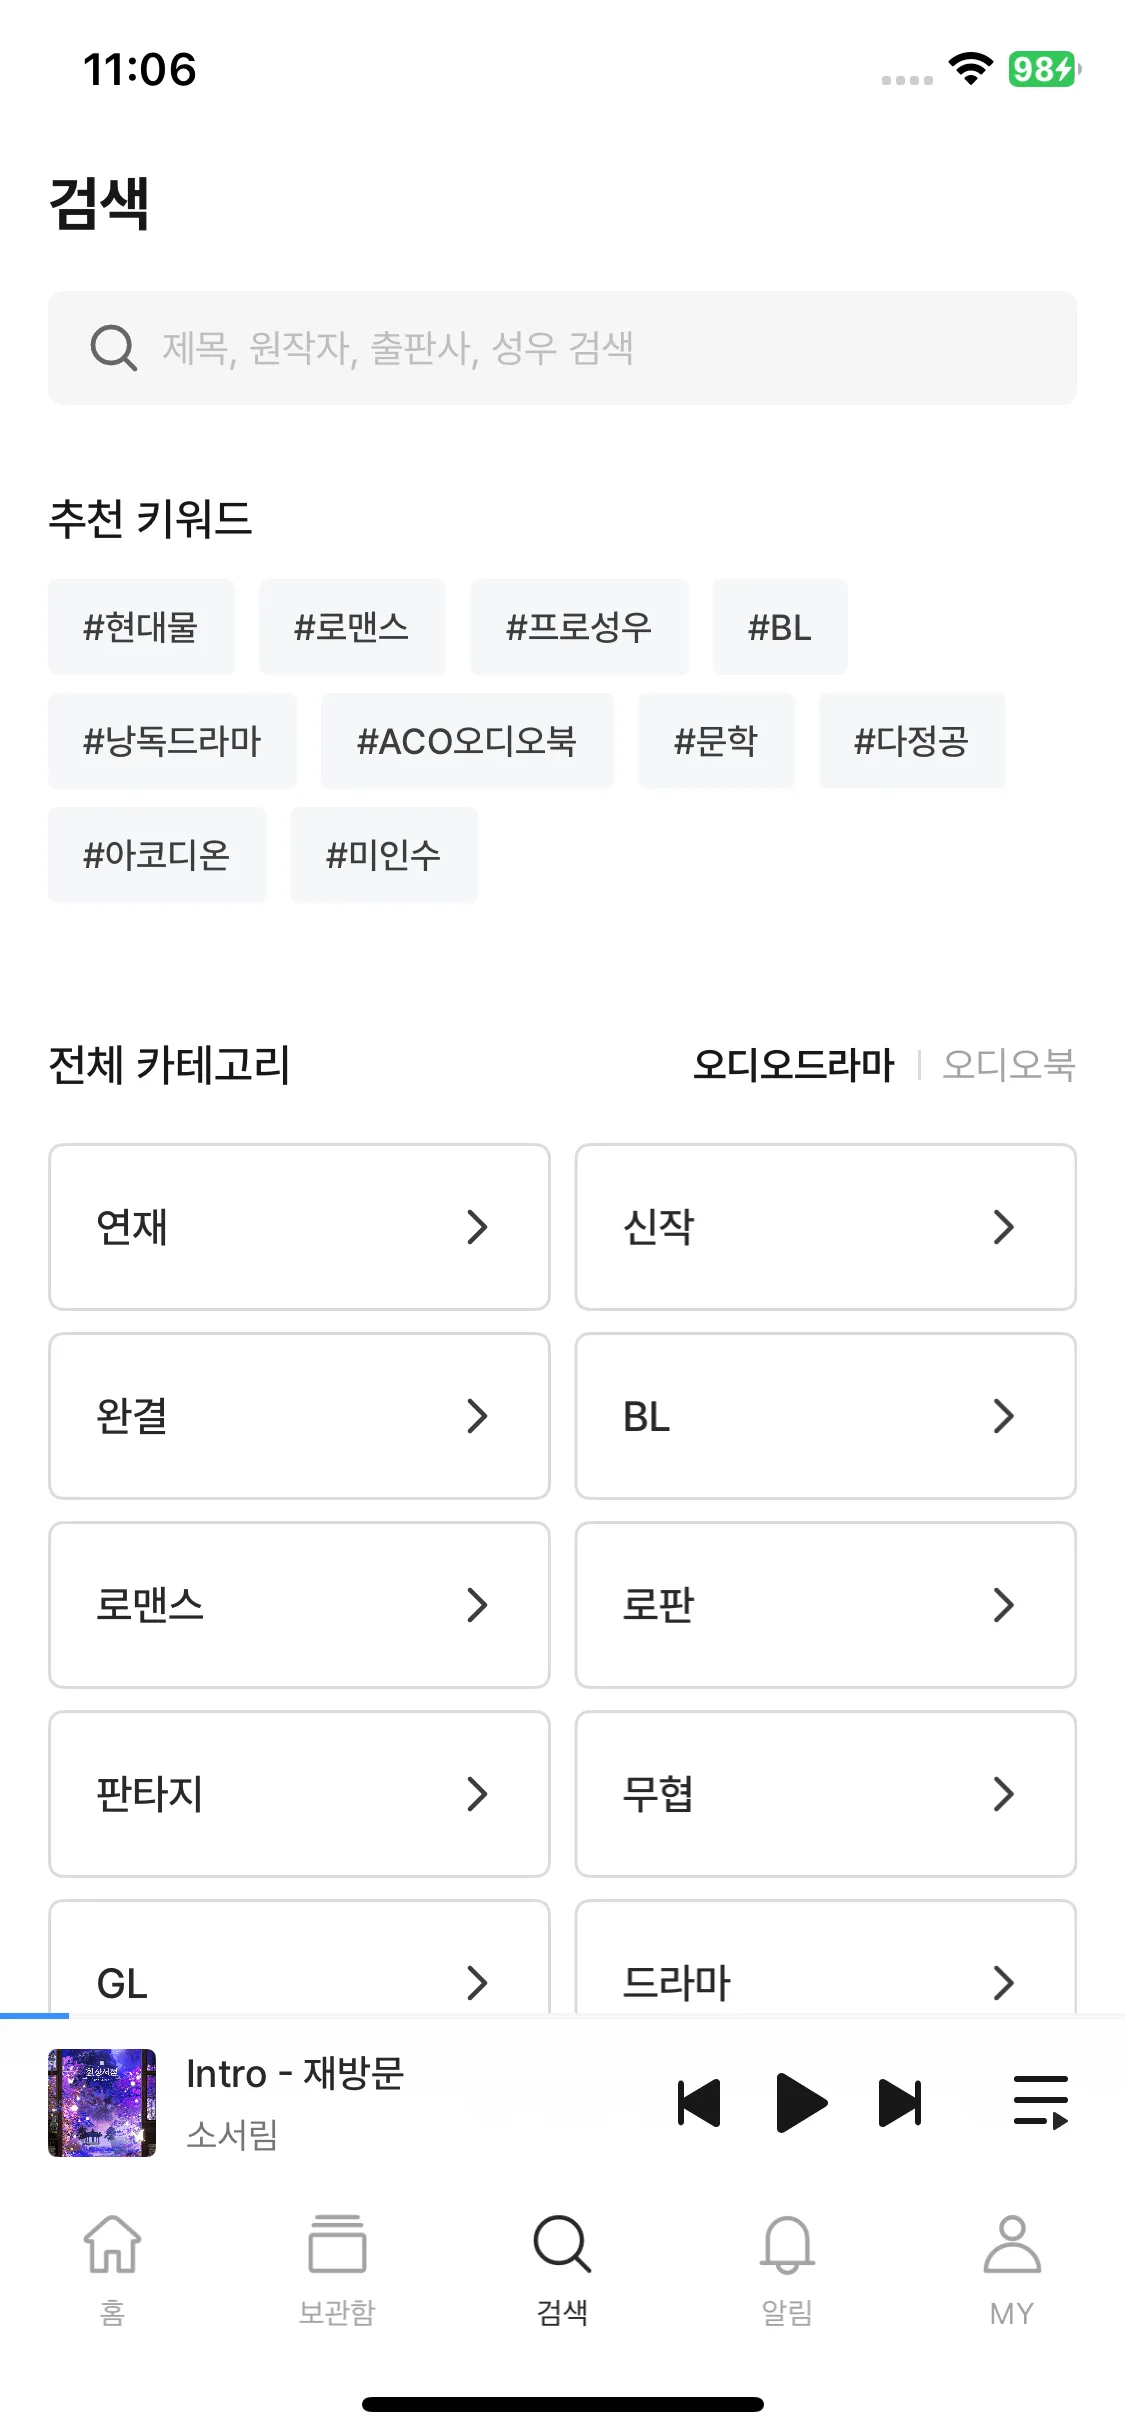The height and width of the screenshot is (2436, 1125).
Task: Tap the magnifying glass in search bar
Action: 113,348
